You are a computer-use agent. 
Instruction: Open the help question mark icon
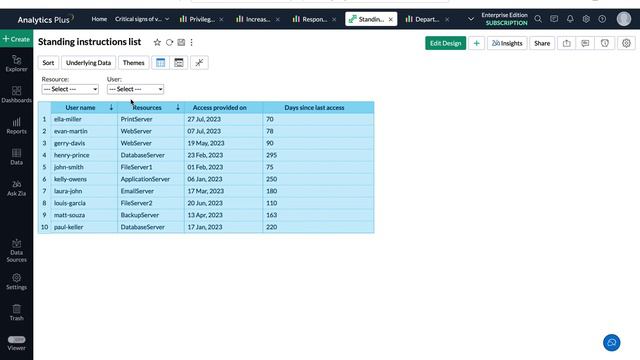tap(602, 19)
